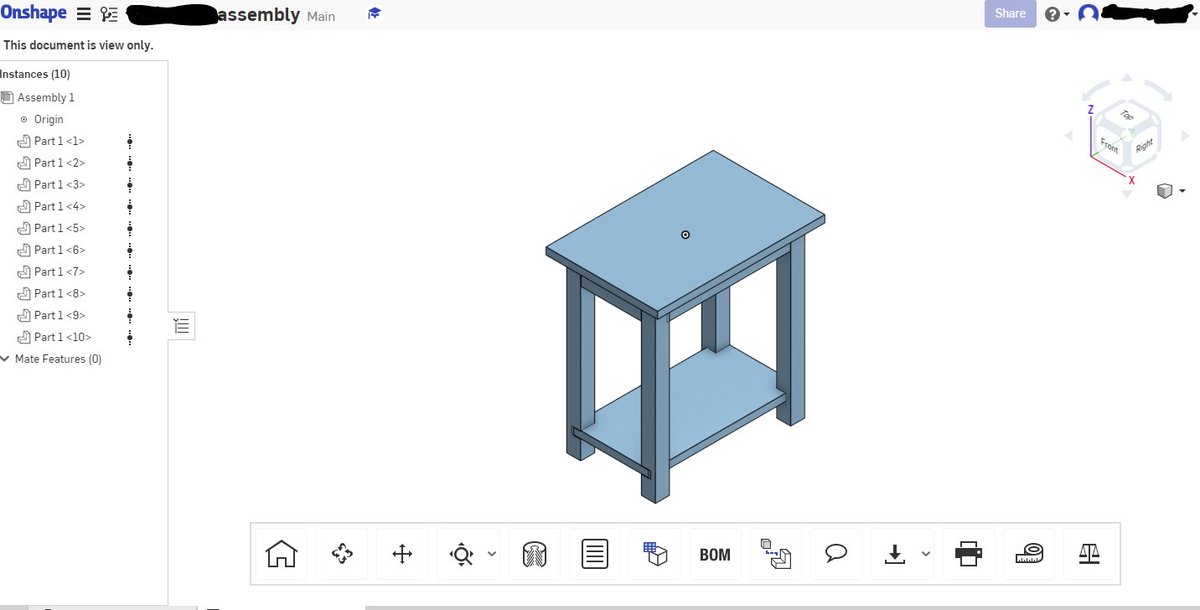Select Part 1 <4> instance
This screenshot has width=1200, height=610.
(59, 206)
